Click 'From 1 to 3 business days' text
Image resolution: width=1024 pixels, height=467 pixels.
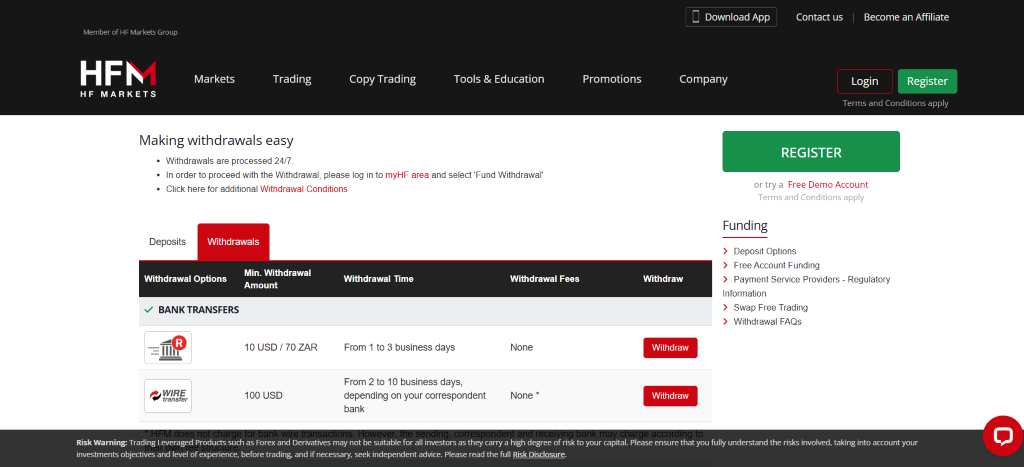[400, 347]
